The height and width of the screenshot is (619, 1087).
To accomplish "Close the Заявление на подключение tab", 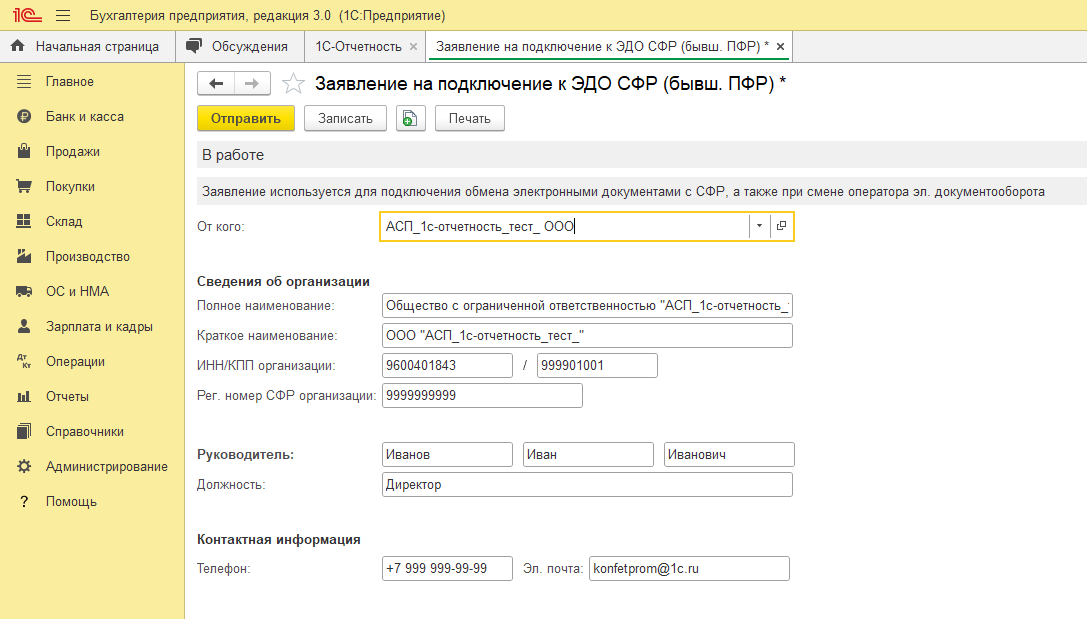I will click(781, 46).
